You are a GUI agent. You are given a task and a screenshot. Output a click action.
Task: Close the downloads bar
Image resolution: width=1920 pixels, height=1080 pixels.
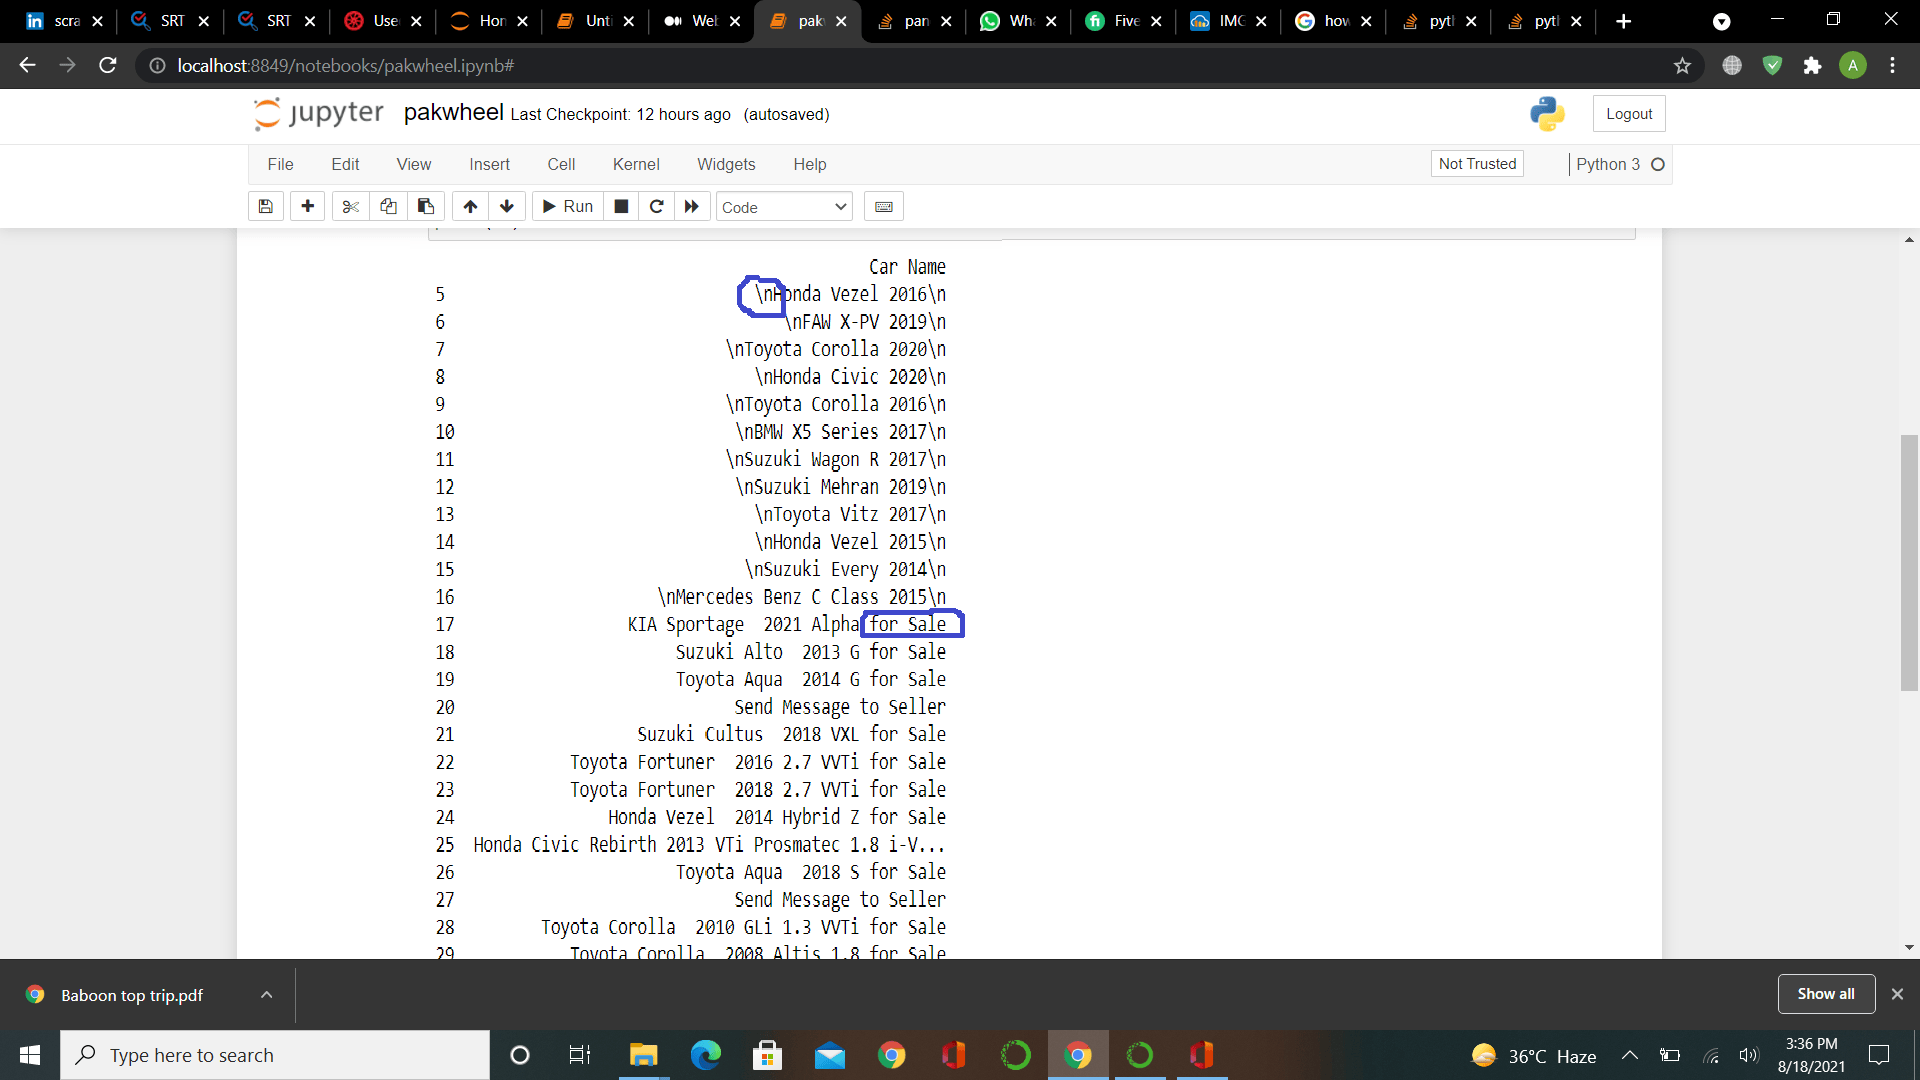coord(1897,994)
